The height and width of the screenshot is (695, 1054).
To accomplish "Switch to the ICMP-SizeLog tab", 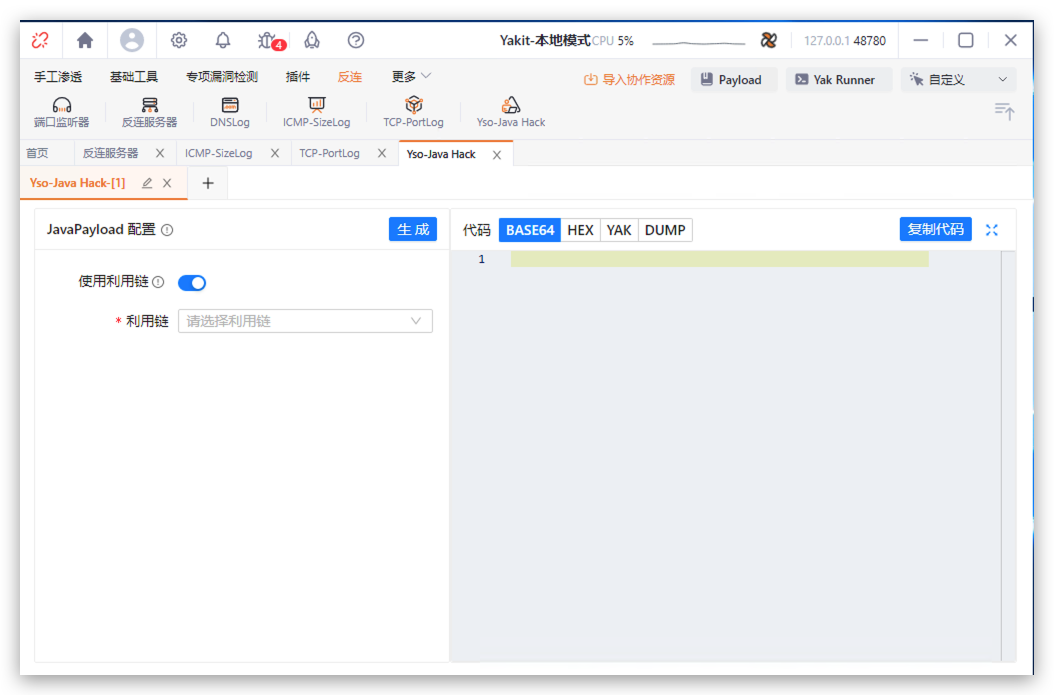I will pos(219,154).
